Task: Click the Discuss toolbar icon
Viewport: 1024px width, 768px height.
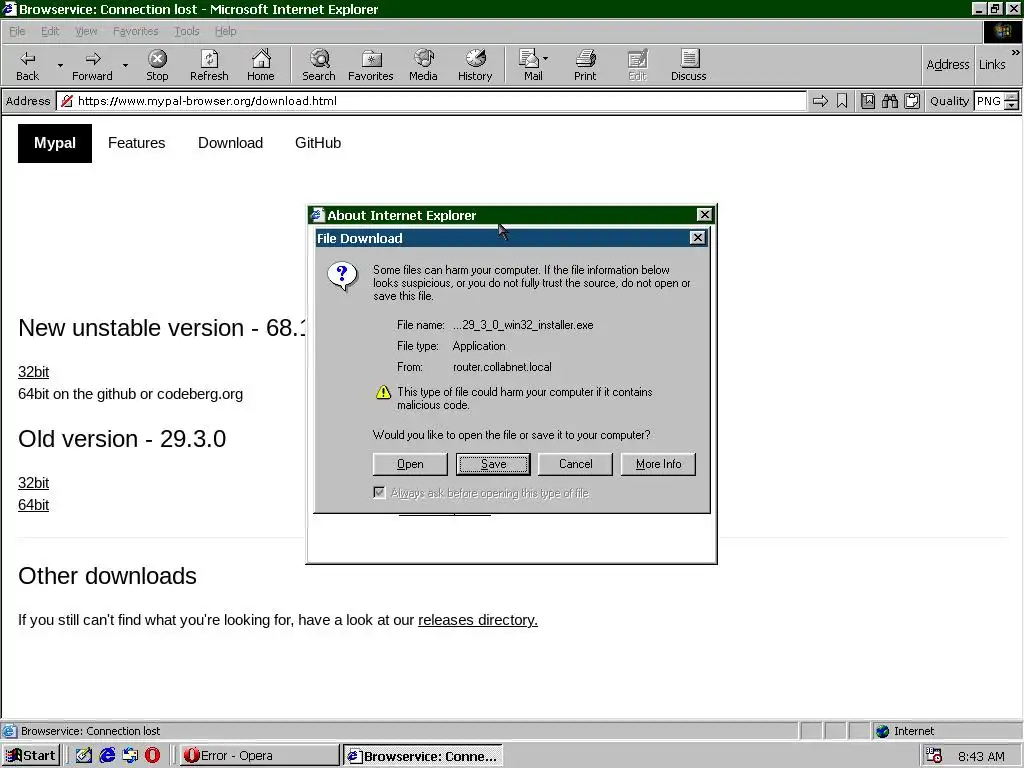Action: tap(688, 65)
